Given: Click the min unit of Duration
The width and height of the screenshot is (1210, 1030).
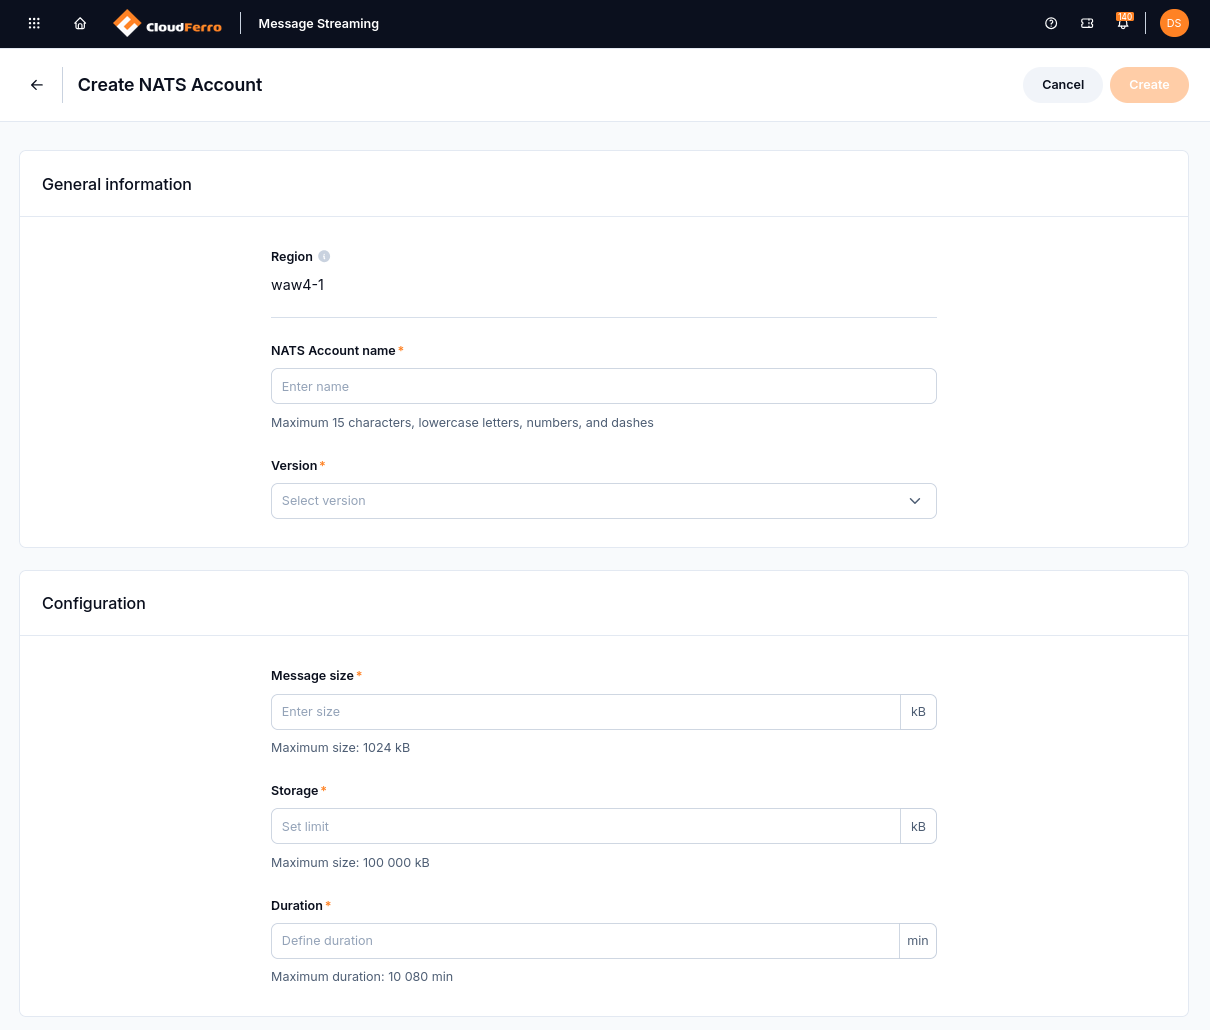Looking at the screenshot, I should coord(918,941).
